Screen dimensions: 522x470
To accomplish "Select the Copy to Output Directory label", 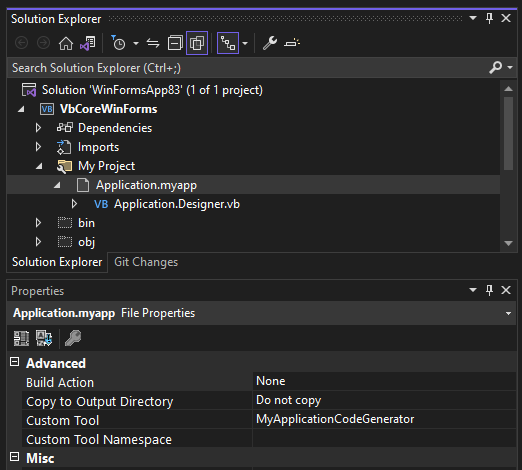I will pos(100,402).
